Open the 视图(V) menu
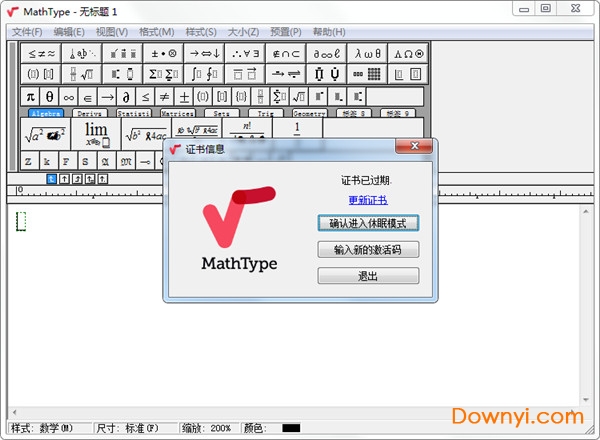This screenshot has width=600, height=440. click(112, 32)
